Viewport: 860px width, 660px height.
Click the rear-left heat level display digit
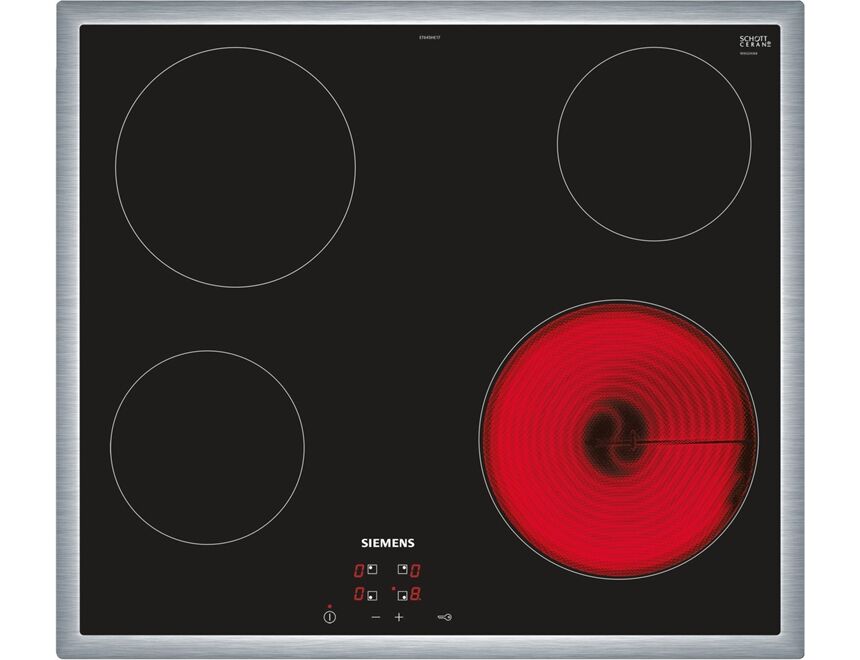coord(358,570)
